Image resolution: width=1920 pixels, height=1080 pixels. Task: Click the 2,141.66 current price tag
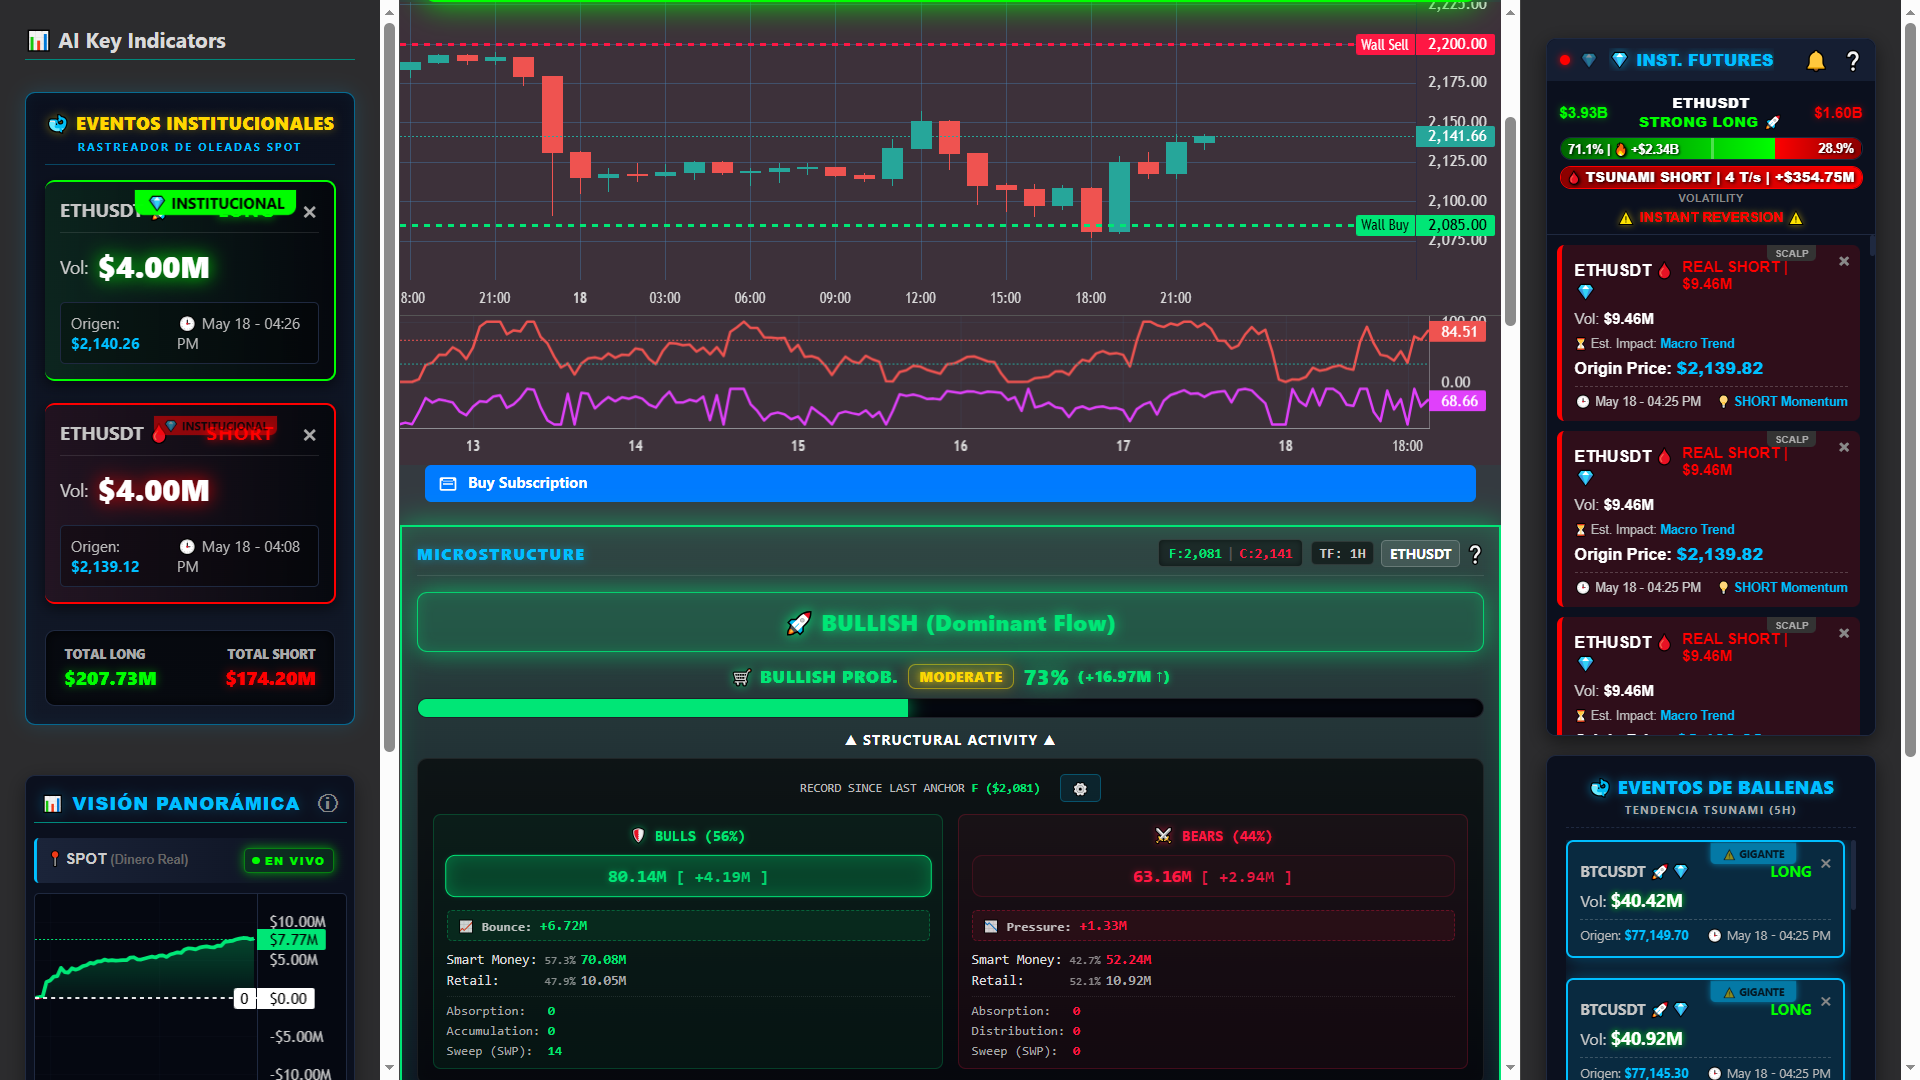click(x=1457, y=136)
